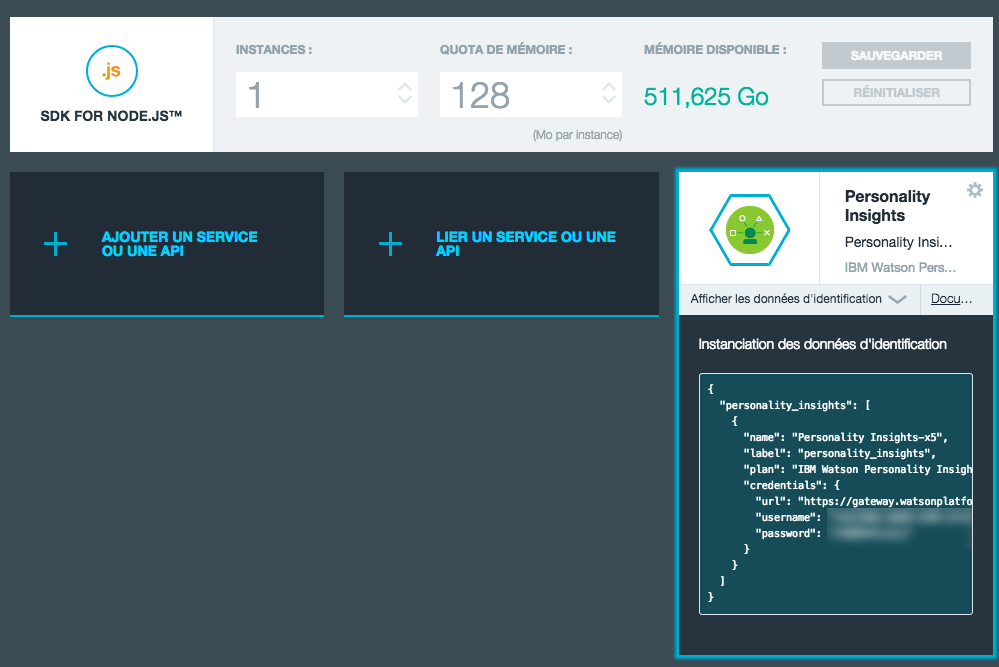Image resolution: width=999 pixels, height=667 pixels.
Task: Increase Quota de mémoire with up arrow
Action: coord(608,87)
